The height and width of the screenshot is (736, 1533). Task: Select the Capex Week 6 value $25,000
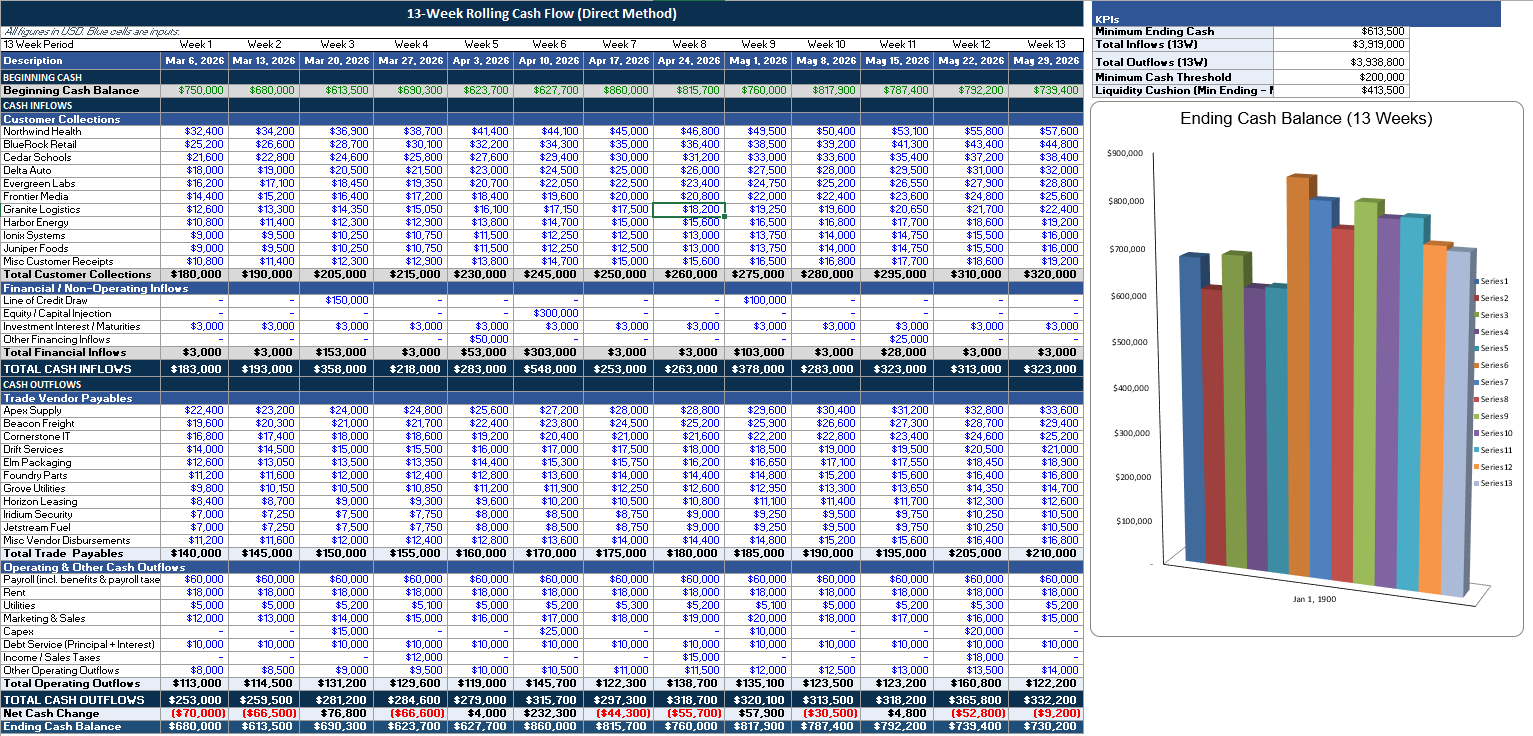(549, 631)
